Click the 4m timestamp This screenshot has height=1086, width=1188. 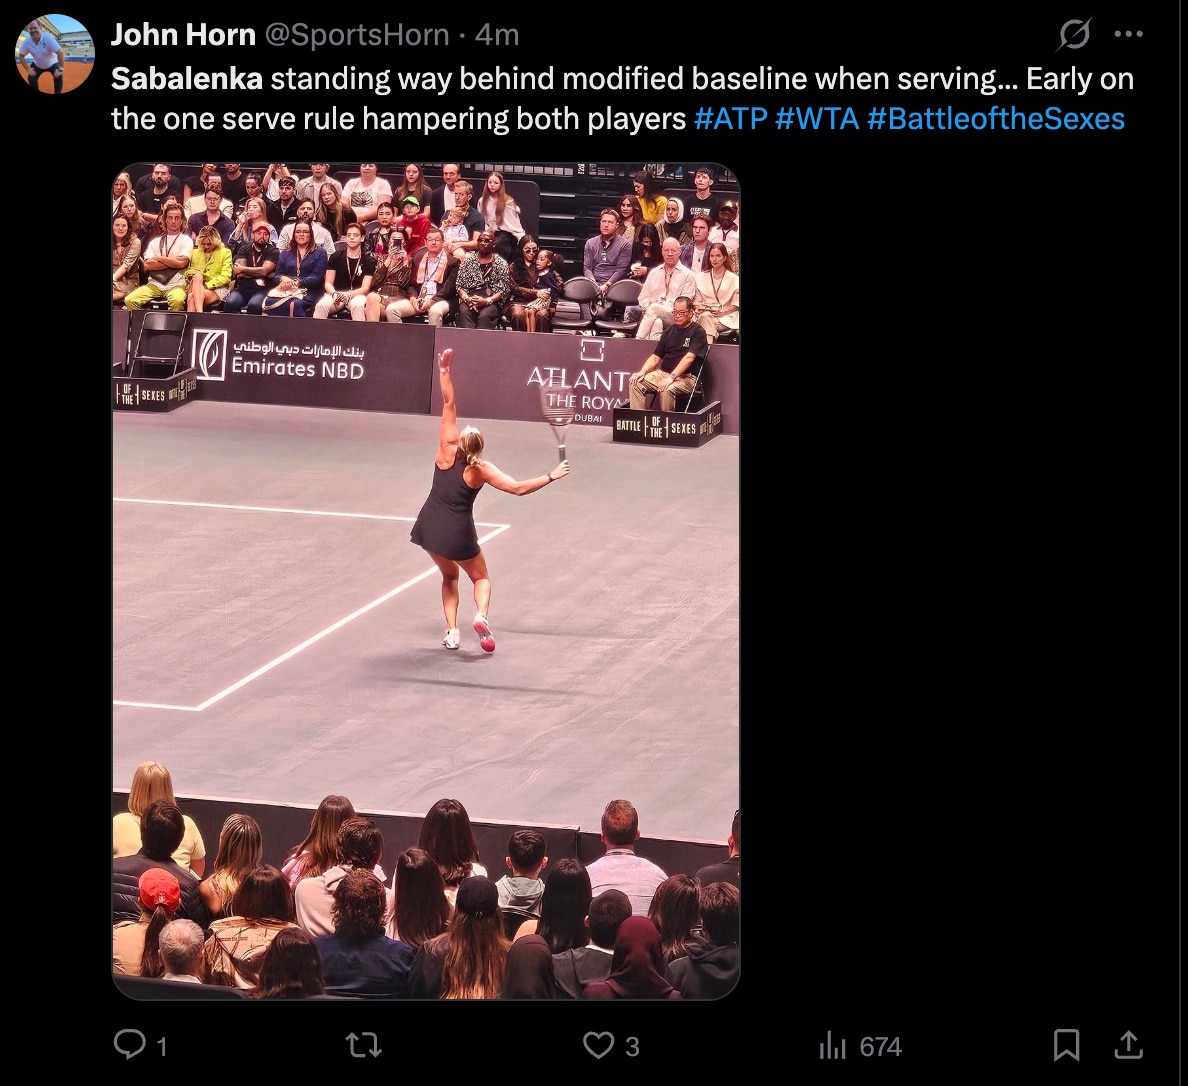tap(497, 35)
